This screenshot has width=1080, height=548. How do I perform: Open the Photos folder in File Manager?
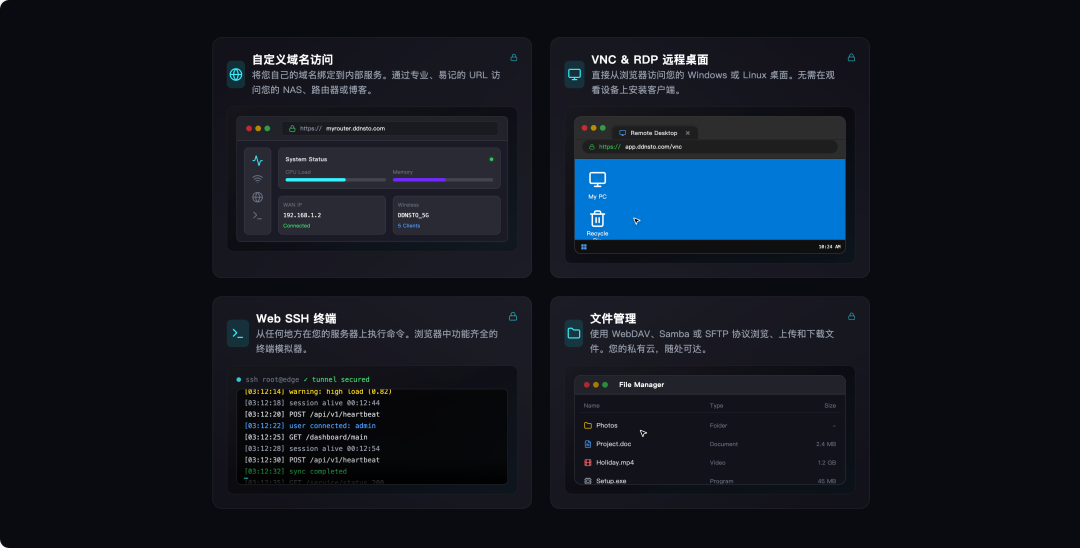tap(607, 425)
